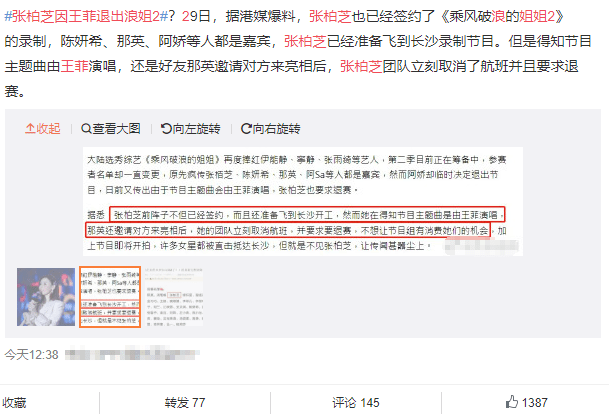
Task: Click the 查看大图 text label
Action: (116, 129)
